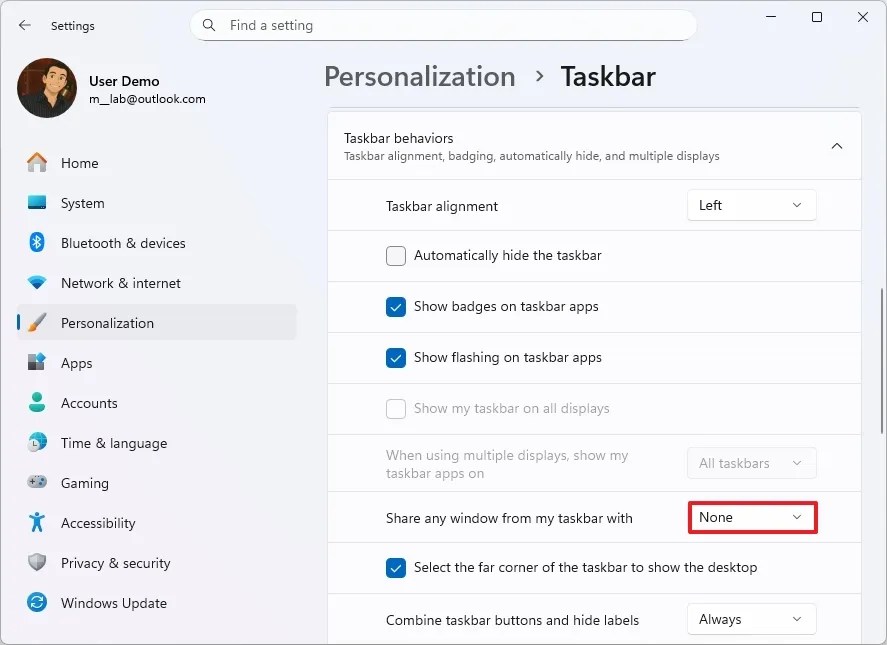Viewport: 887px width, 645px height.
Task: Open Network & internet settings
Action: pos(121,283)
